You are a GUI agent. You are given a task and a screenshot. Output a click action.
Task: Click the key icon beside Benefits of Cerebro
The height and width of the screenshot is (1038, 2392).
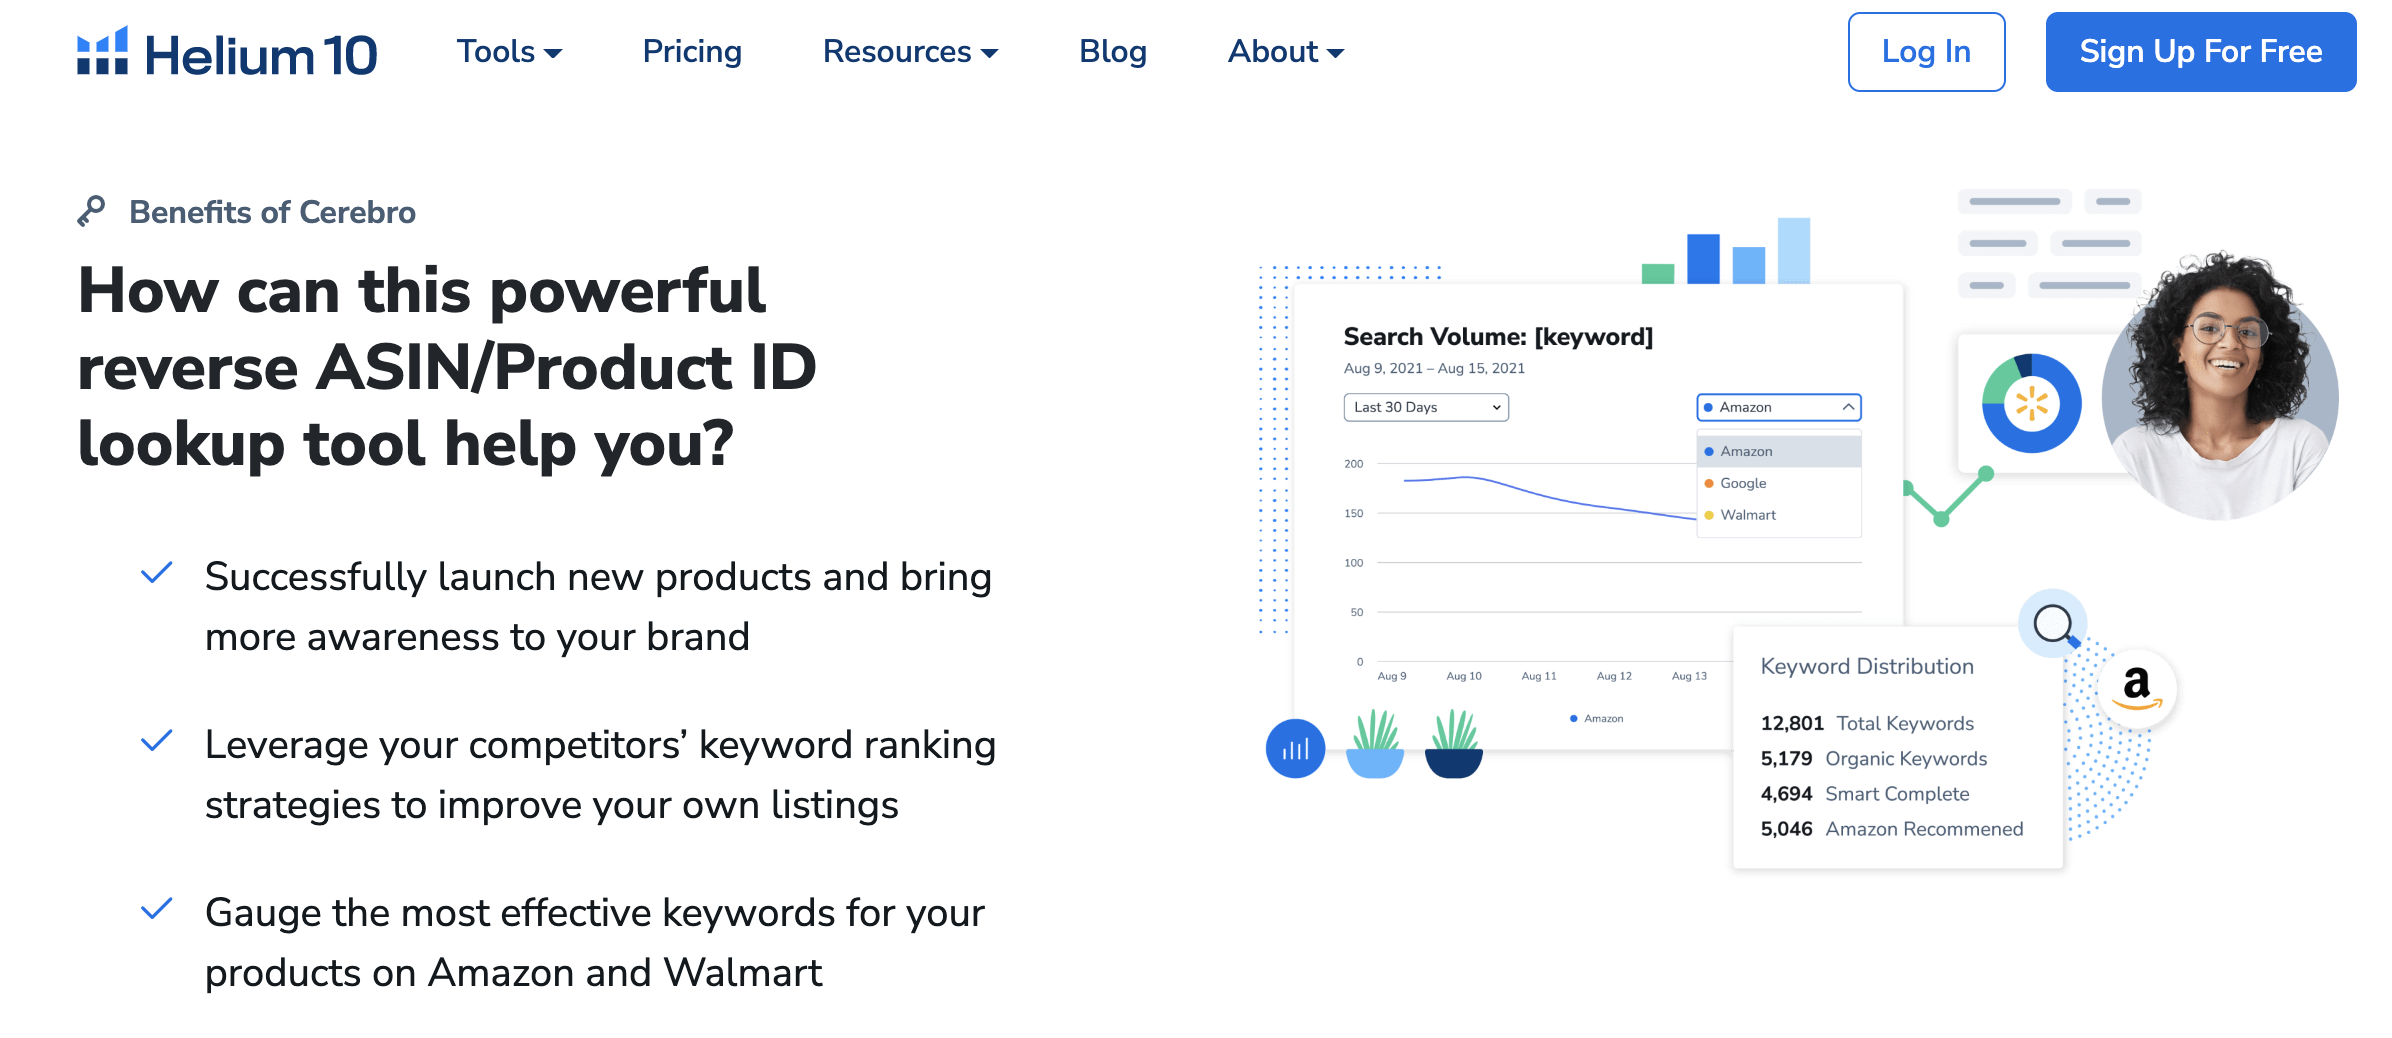pyautogui.click(x=92, y=211)
